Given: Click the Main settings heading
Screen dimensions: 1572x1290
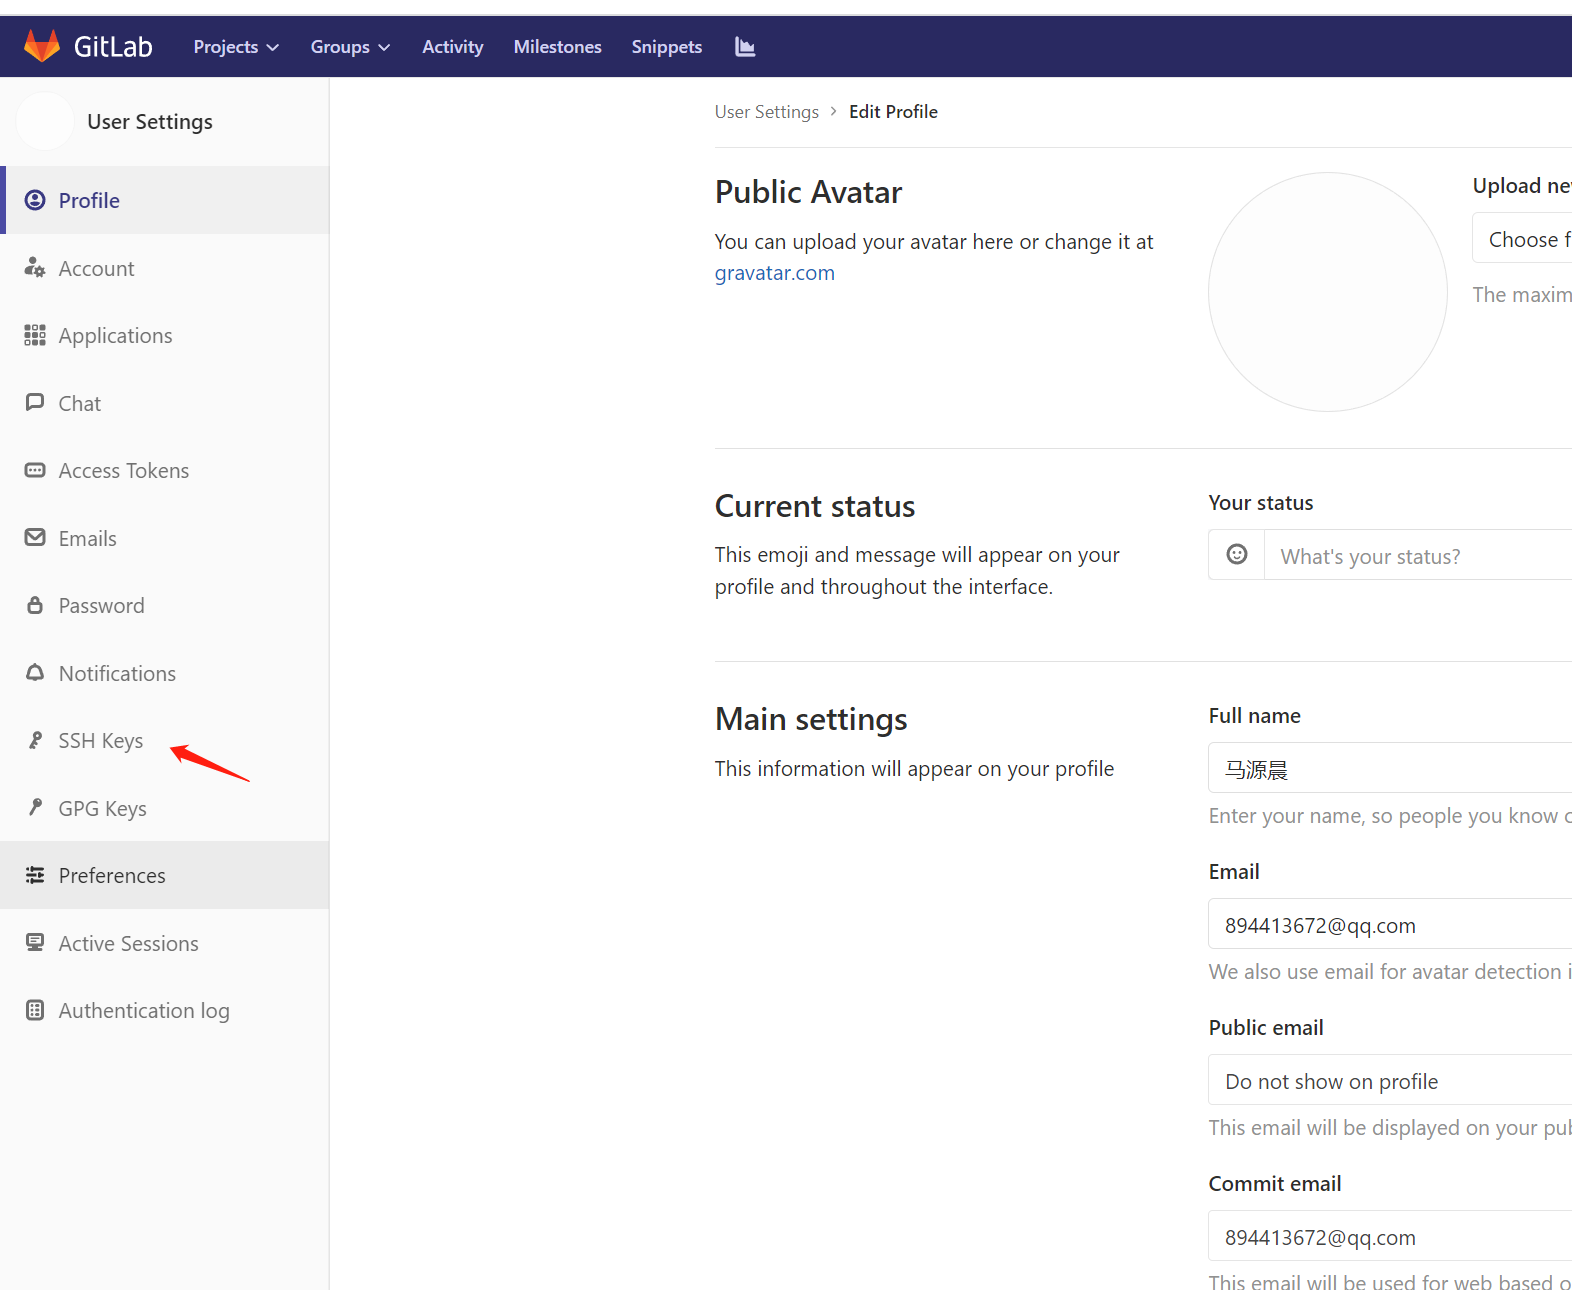Looking at the screenshot, I should click(811, 719).
